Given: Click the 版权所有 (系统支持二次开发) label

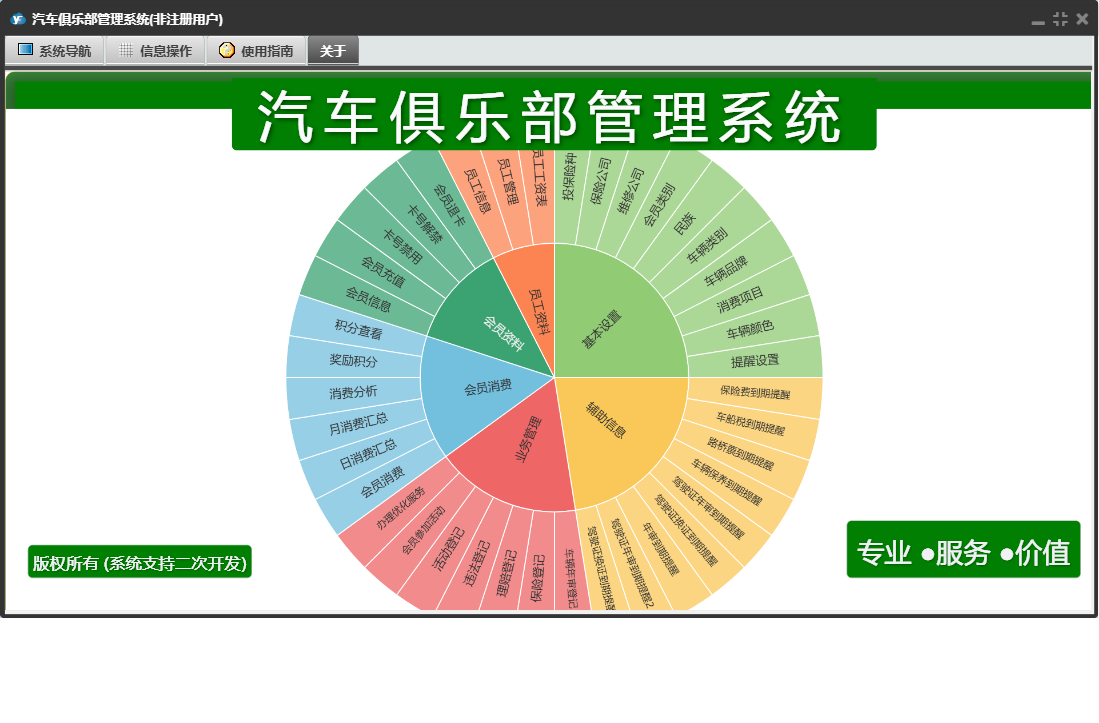Looking at the screenshot, I should (139, 562).
